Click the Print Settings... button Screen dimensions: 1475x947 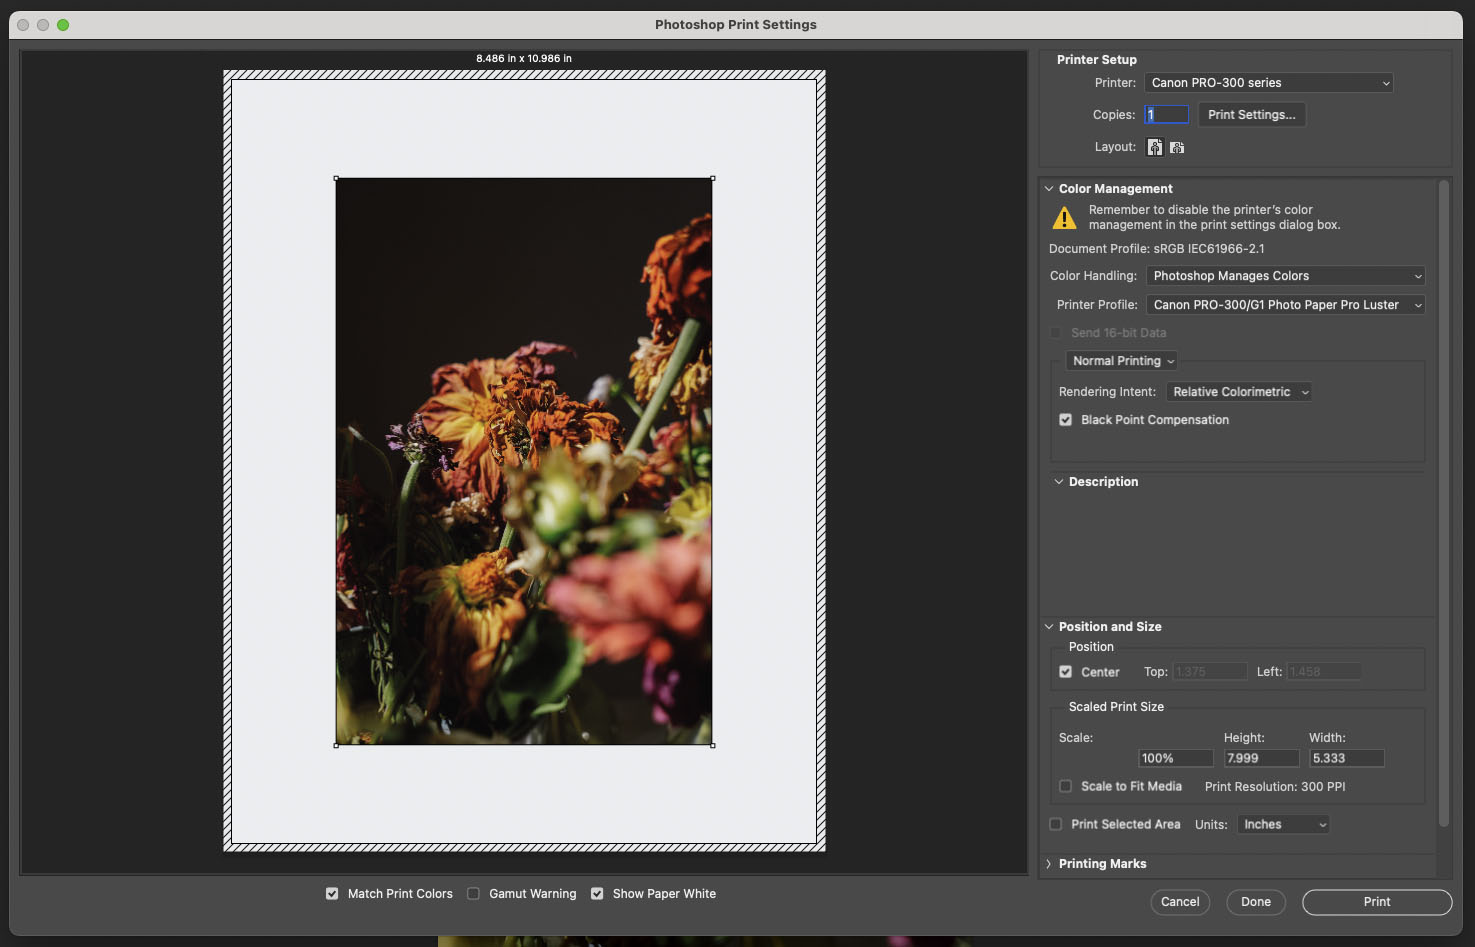[x=1252, y=115]
